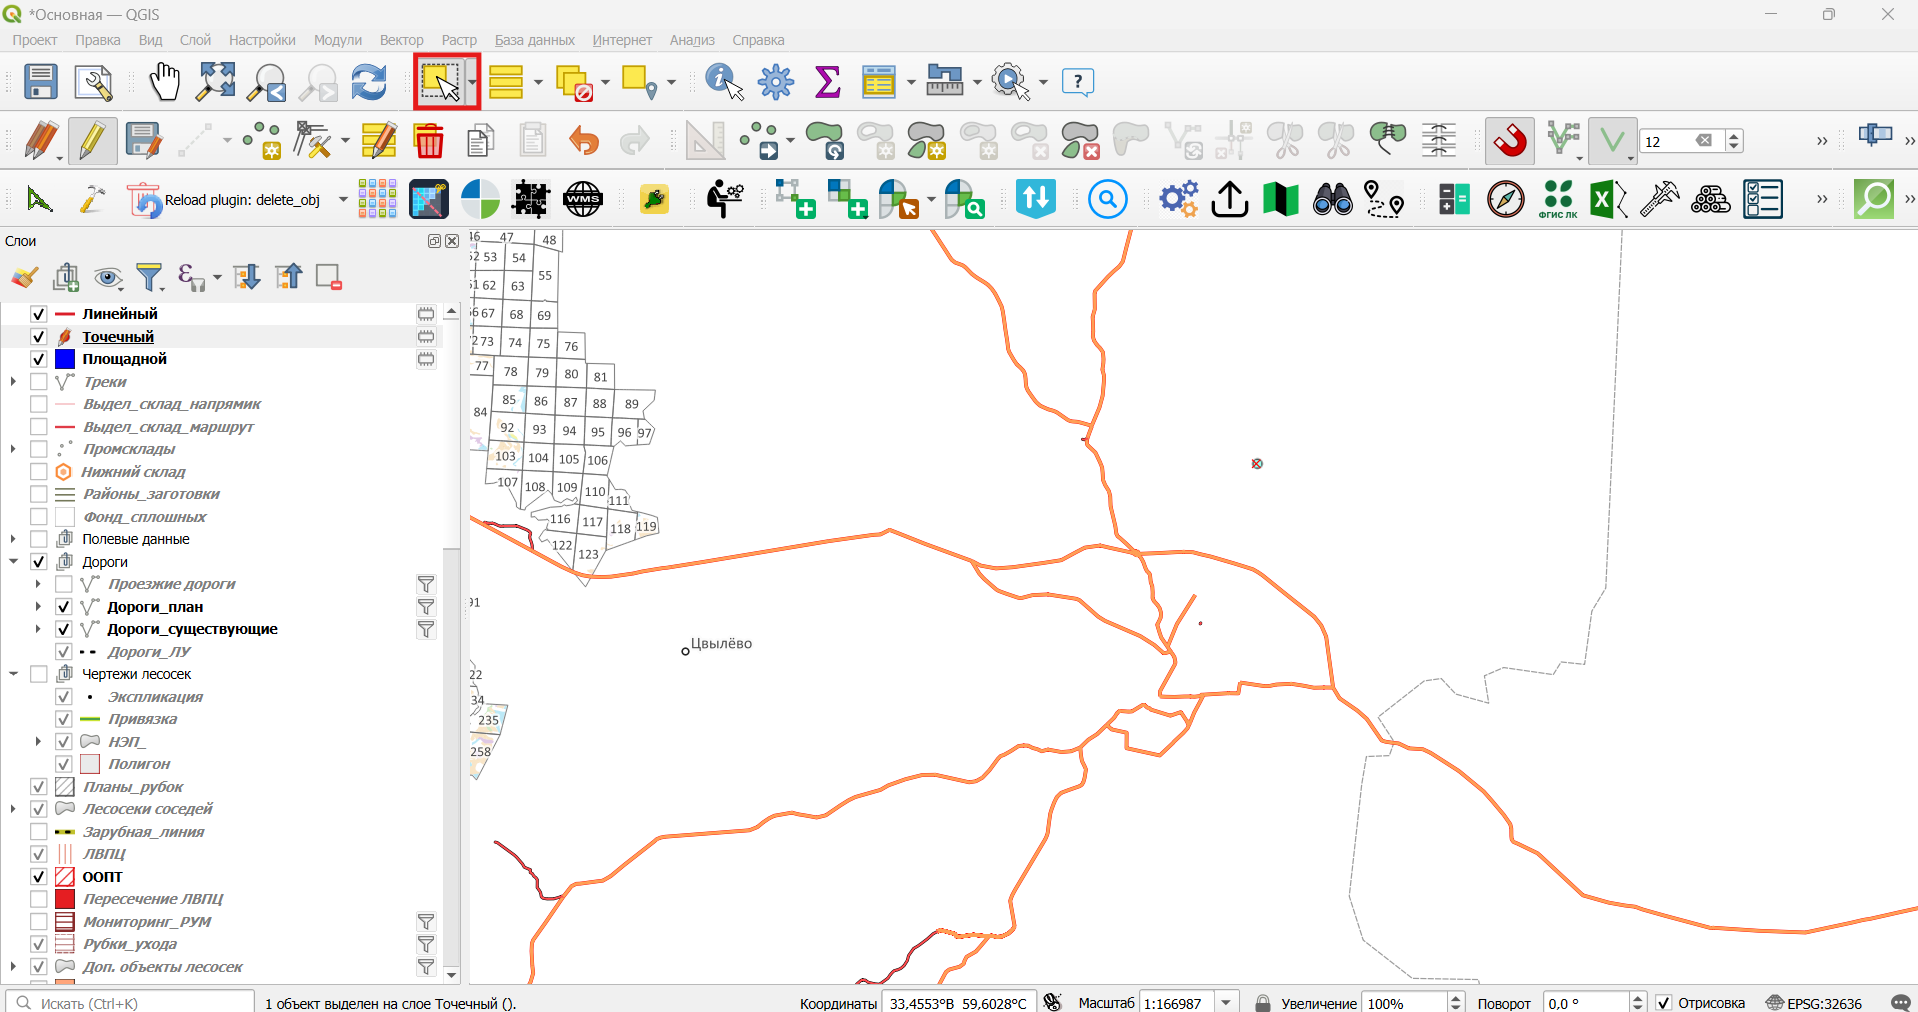Open the Справка menu
The image size is (1918, 1012).
[x=758, y=40]
